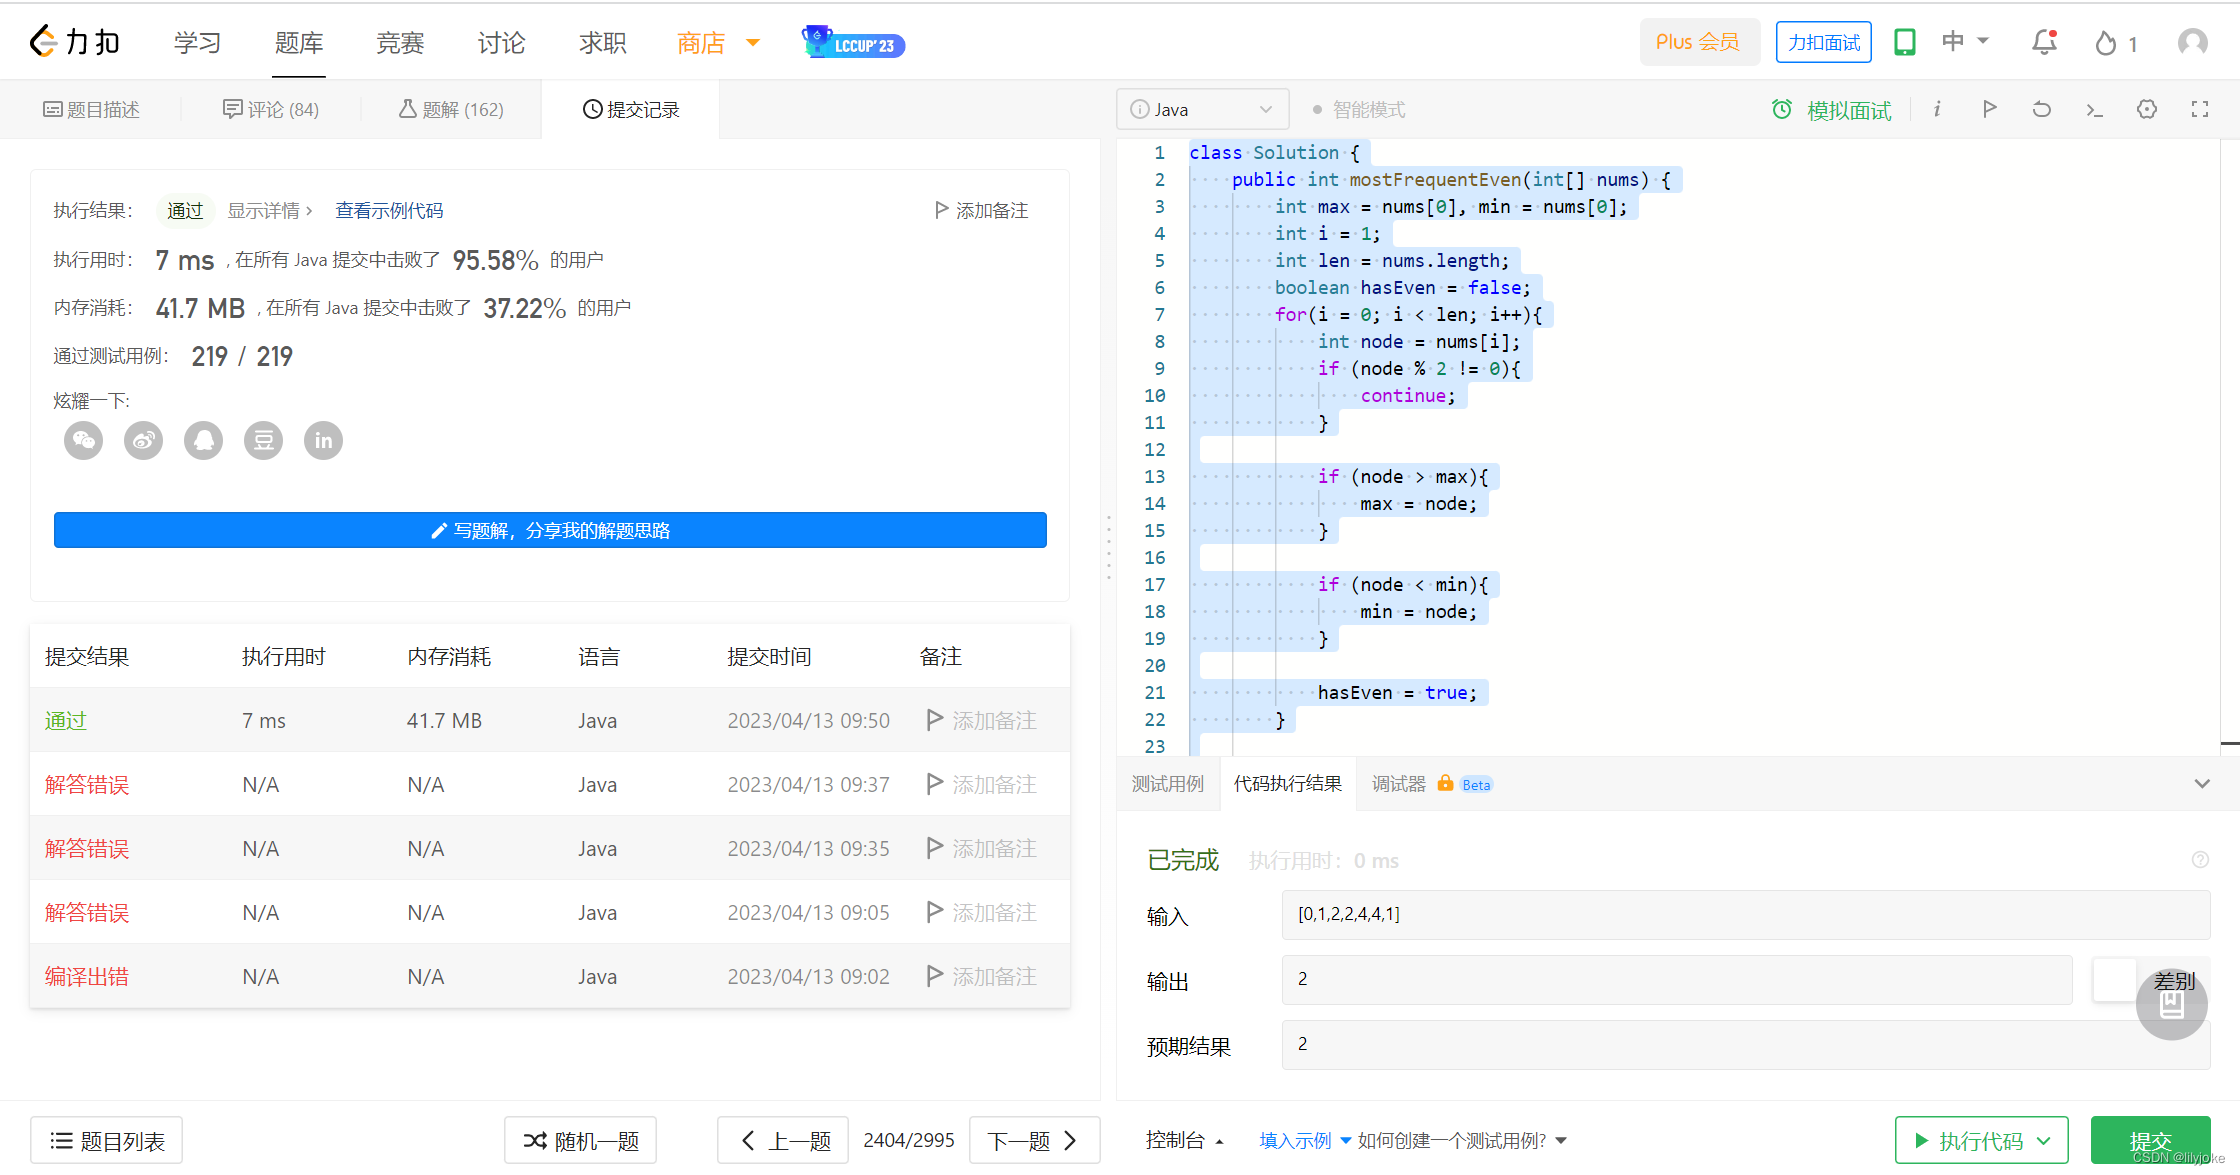
Task: Share result via Weibo icon
Action: coord(144,440)
